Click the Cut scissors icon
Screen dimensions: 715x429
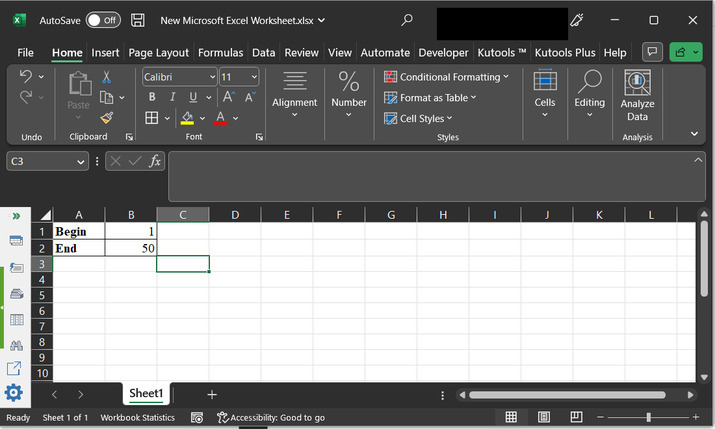[107, 77]
